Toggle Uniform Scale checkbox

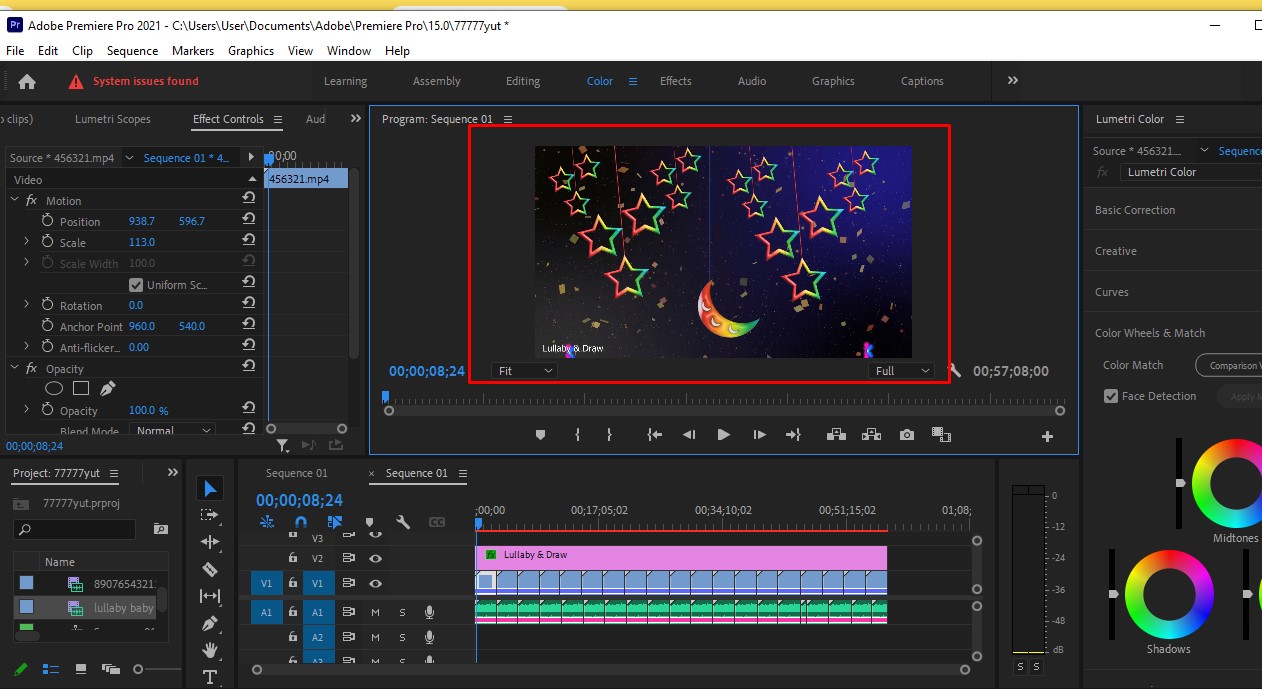click(136, 285)
